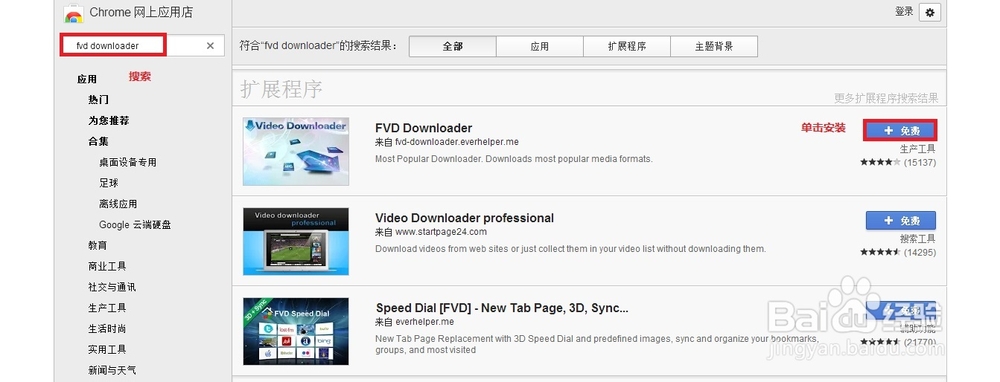The image size is (1000, 382).
Task: Select 社交与通讯 category in sidebar
Action: [x=112, y=288]
